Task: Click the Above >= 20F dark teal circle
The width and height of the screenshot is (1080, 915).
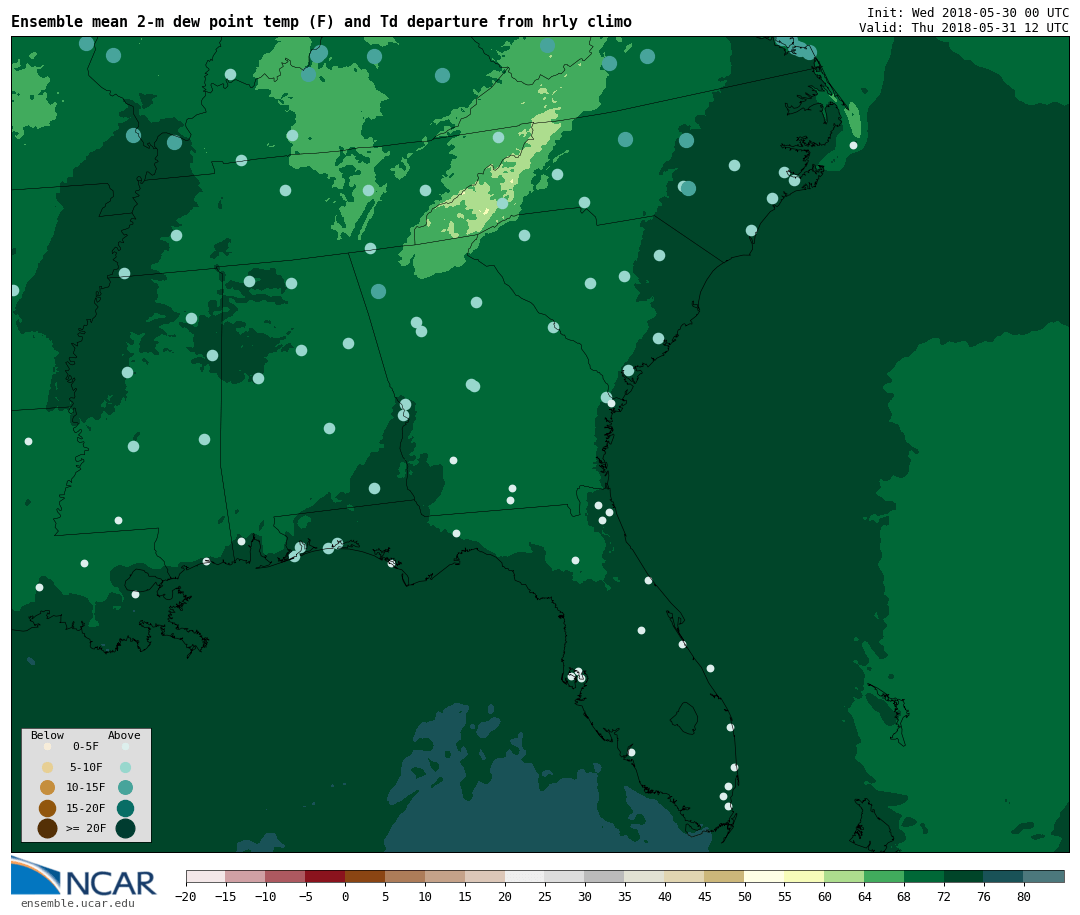Action: [x=125, y=828]
